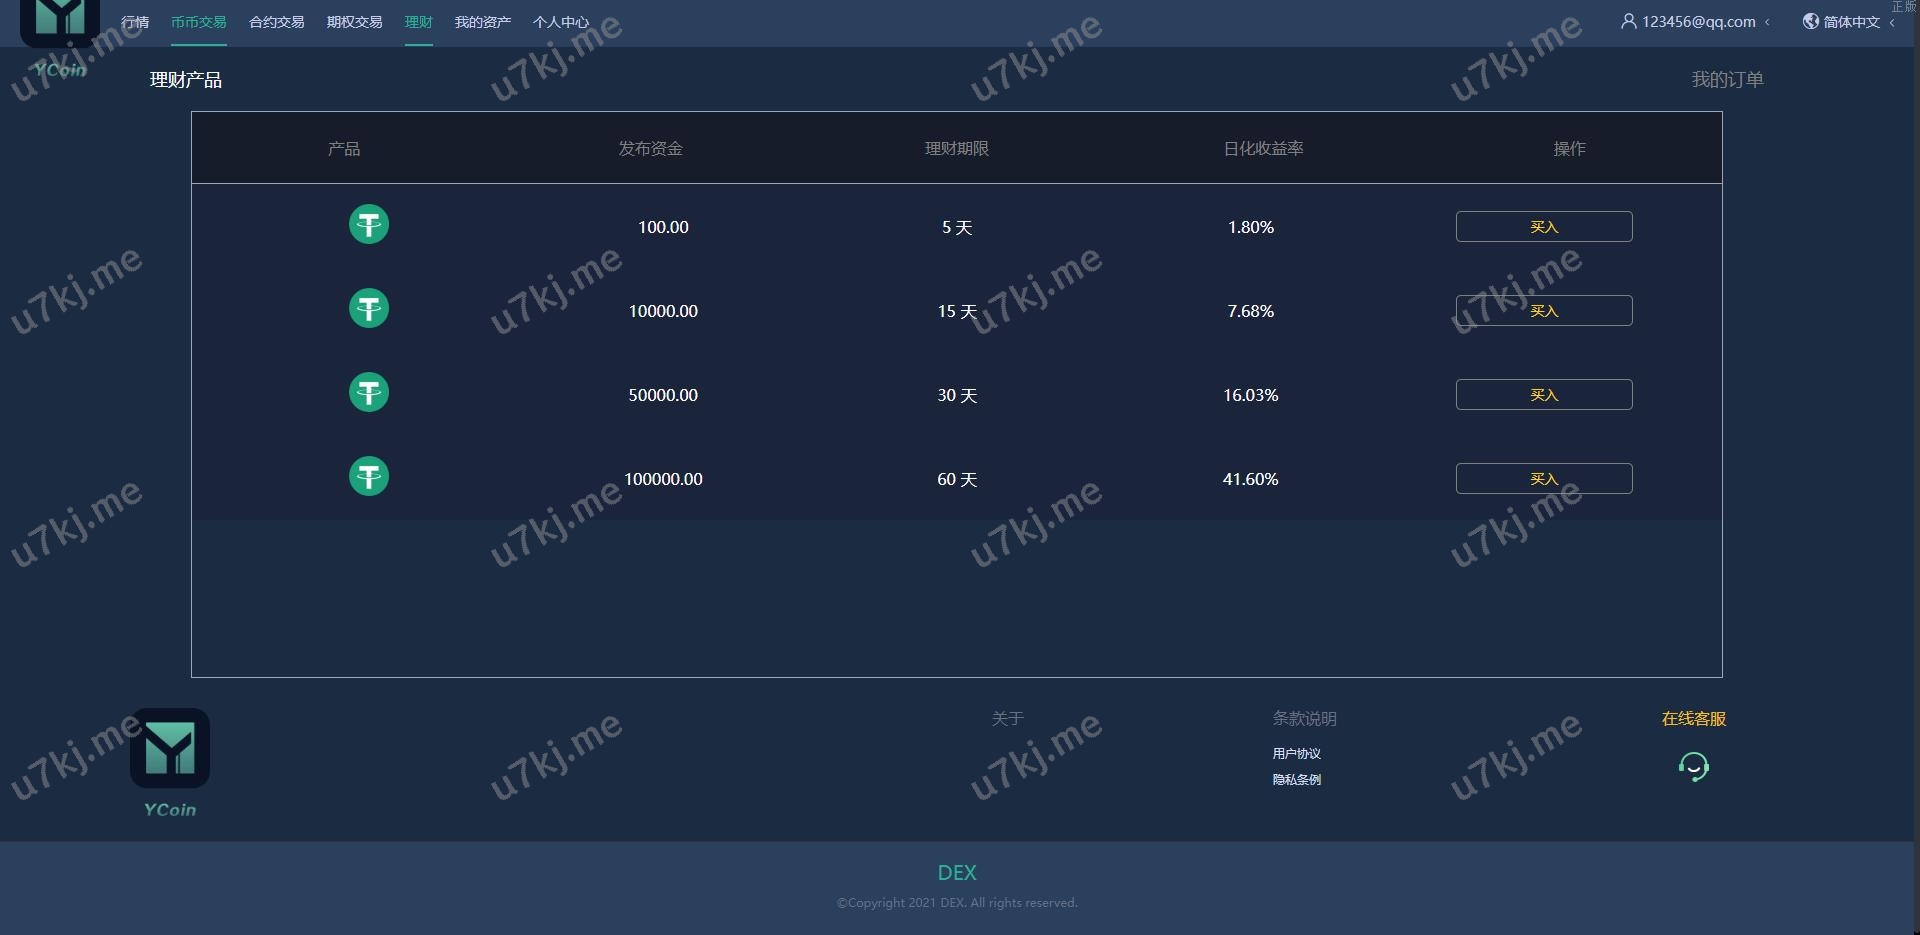The height and width of the screenshot is (935, 1920).
Task: Click the YCoin logo in footer
Action: pos(170,750)
